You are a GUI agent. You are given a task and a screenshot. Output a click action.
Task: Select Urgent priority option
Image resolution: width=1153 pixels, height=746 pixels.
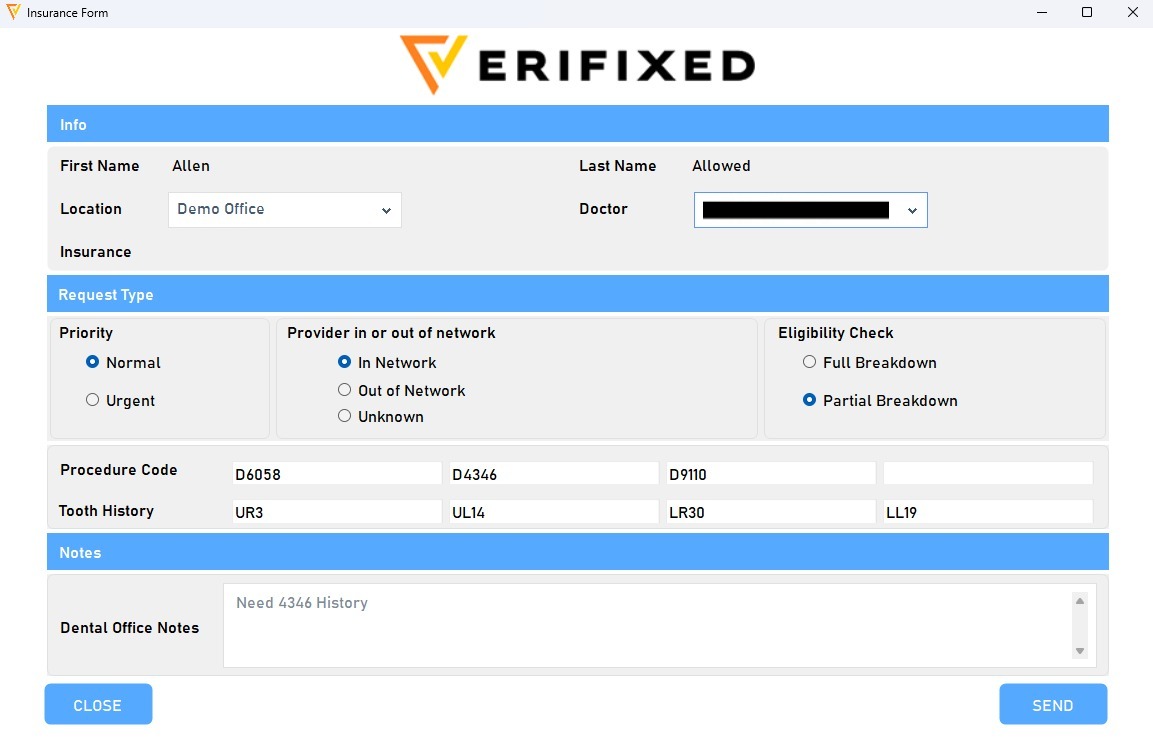tap(93, 400)
